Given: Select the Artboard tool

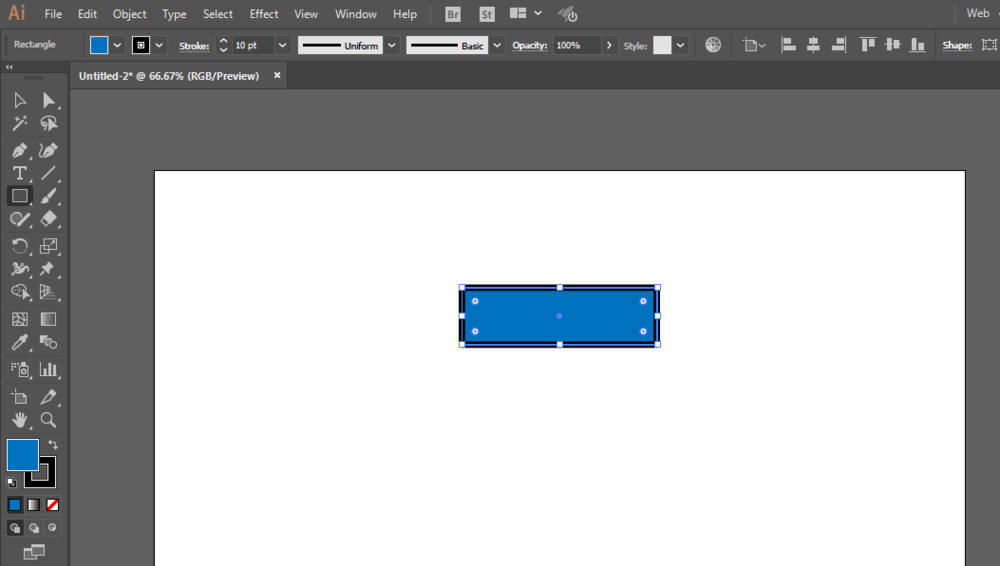Looking at the screenshot, I should tap(20, 397).
